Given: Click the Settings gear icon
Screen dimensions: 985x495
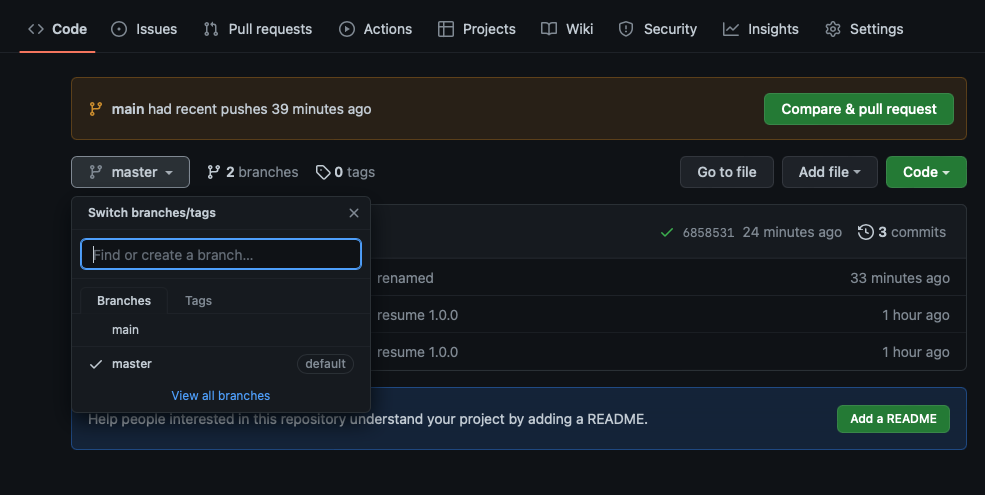Looking at the screenshot, I should (x=833, y=29).
